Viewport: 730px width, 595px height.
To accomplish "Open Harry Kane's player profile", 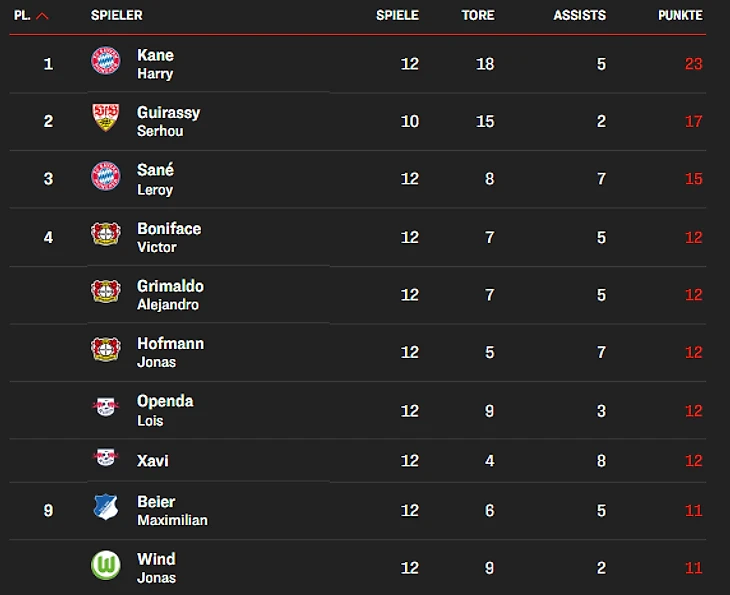I will (155, 64).
